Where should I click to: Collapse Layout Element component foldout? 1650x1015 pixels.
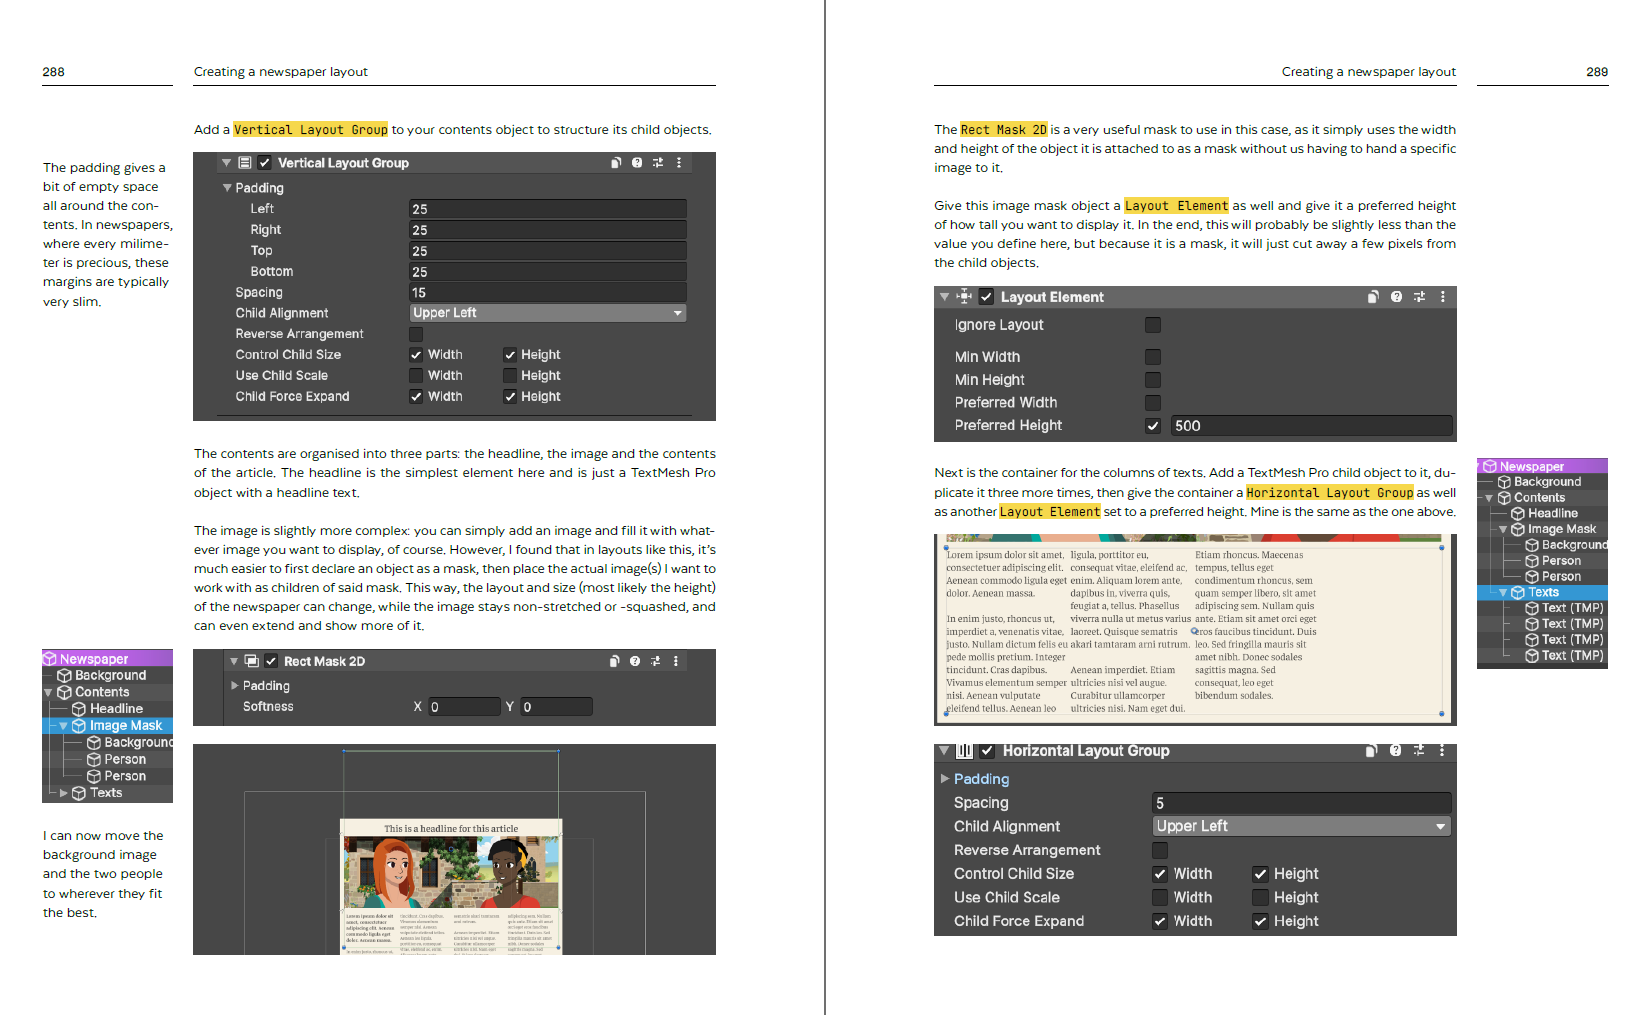pos(944,297)
